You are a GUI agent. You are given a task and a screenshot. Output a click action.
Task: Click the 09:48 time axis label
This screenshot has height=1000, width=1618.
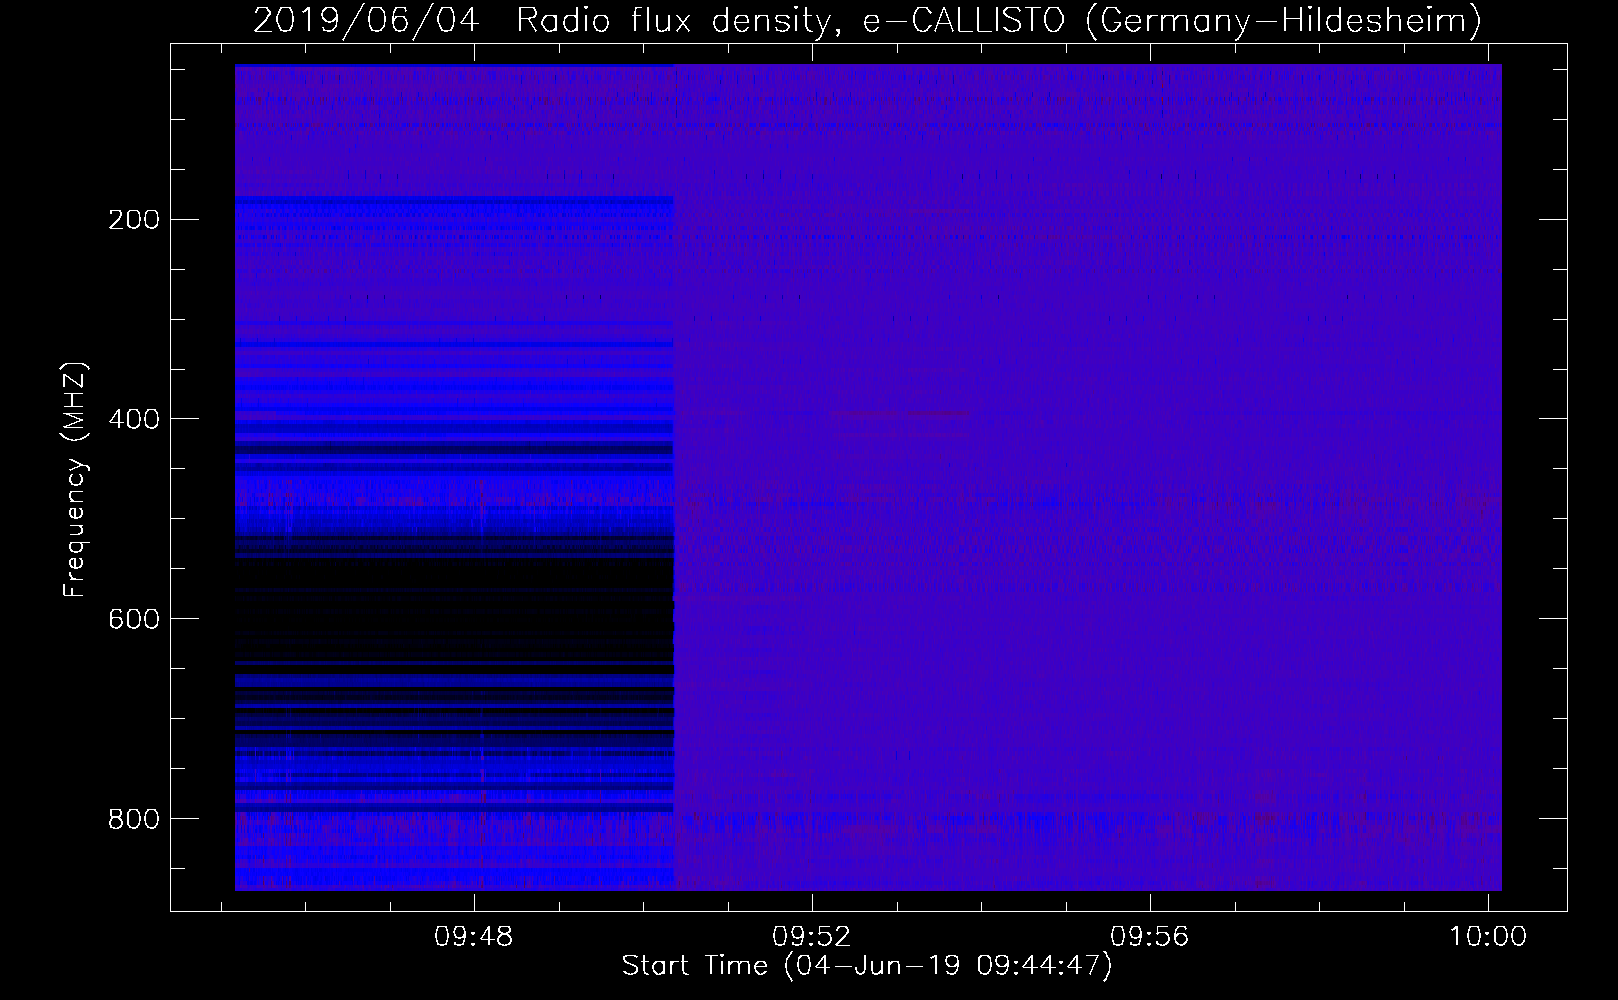pyautogui.click(x=473, y=937)
